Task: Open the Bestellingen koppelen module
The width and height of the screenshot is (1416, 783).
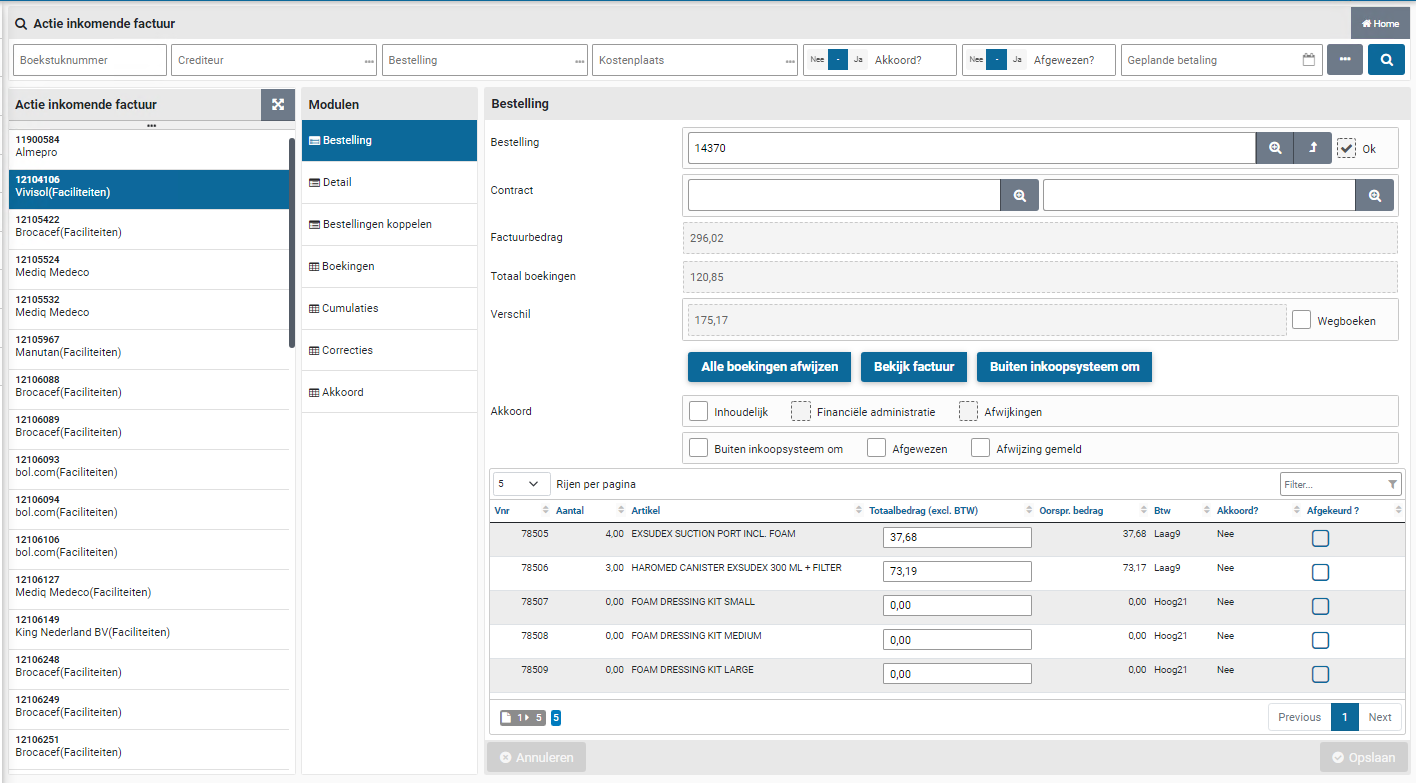Action: (x=376, y=225)
